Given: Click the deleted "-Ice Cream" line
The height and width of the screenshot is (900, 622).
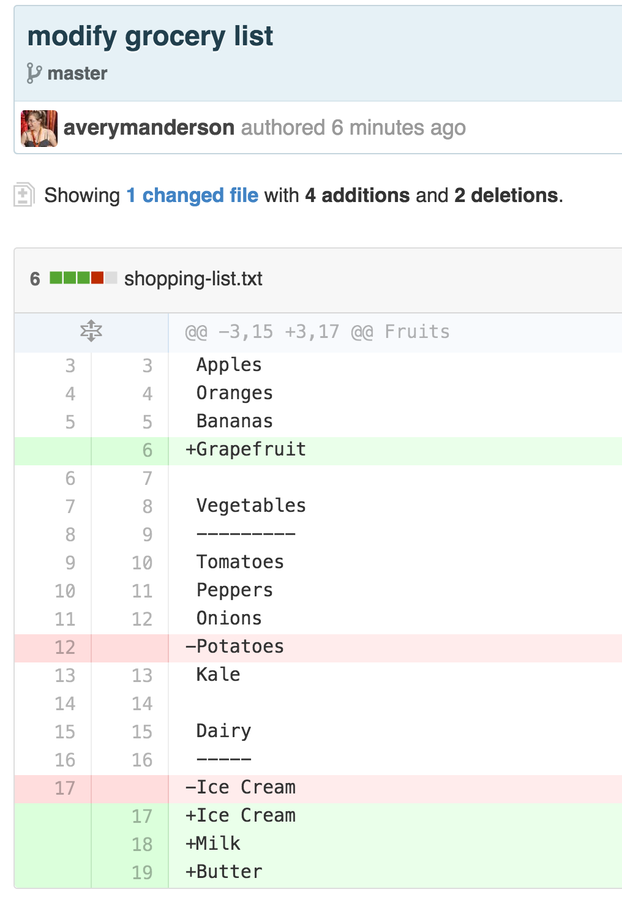Looking at the screenshot, I should pyautogui.click(x=240, y=788).
